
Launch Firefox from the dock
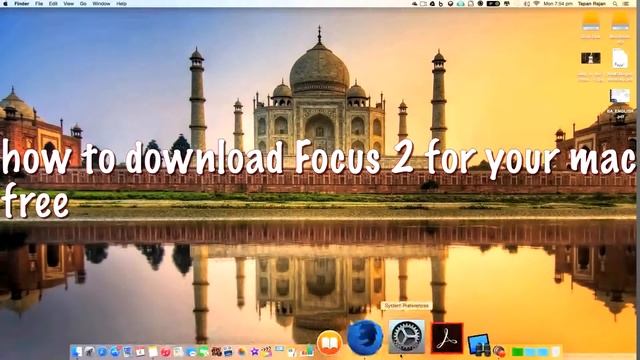coord(365,337)
